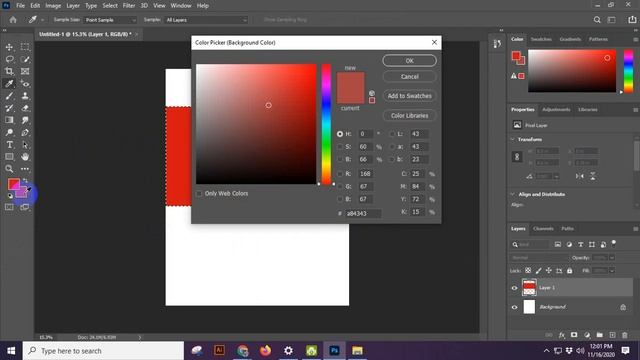Click Cancel in the Color Picker
Image resolution: width=640 pixels, height=360 pixels.
pos(409,77)
